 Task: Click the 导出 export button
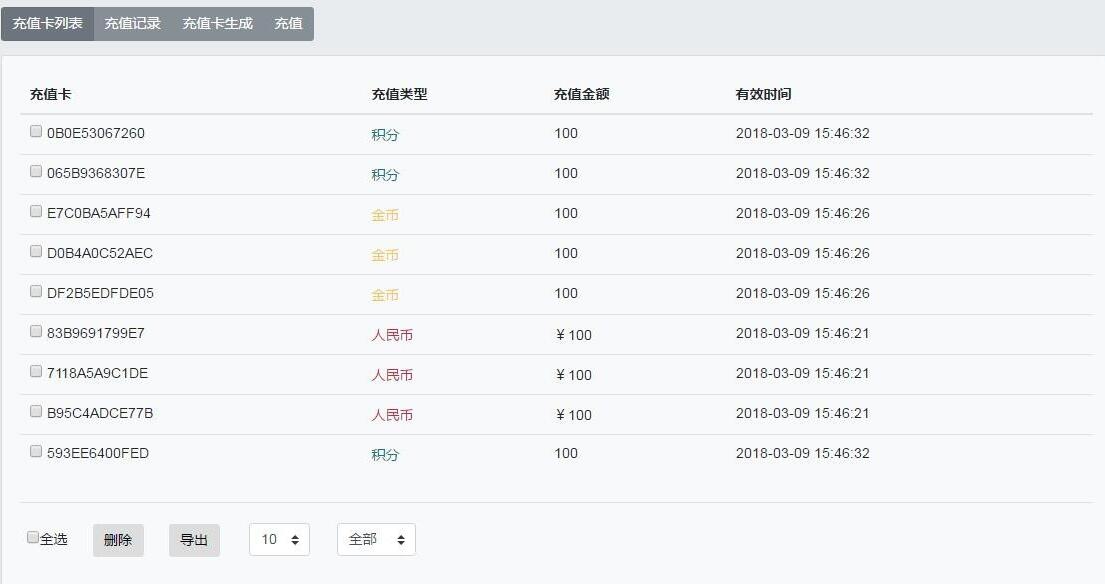(194, 539)
